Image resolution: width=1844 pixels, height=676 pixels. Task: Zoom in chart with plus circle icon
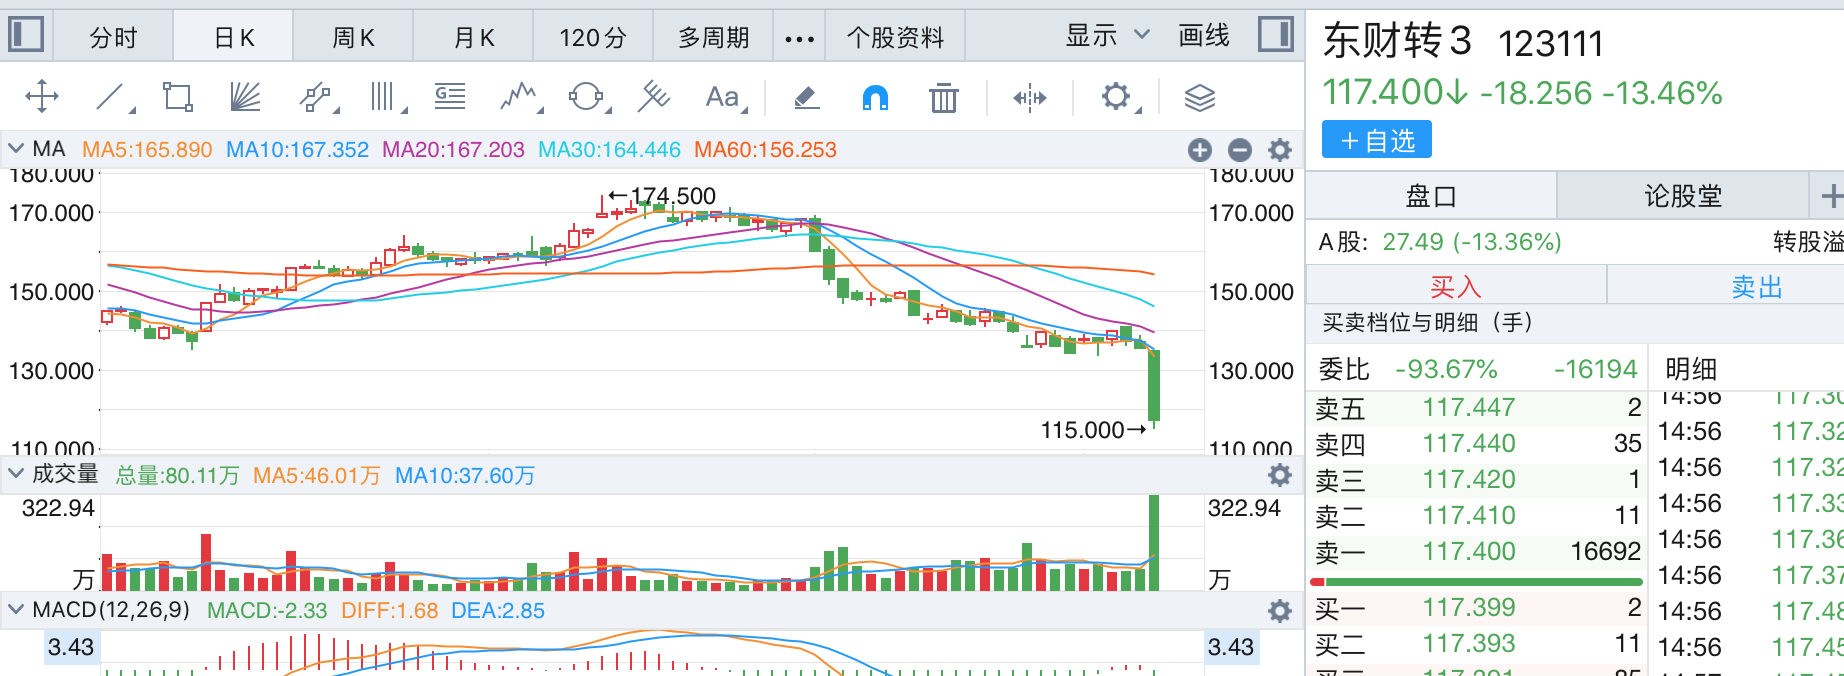tap(1200, 150)
